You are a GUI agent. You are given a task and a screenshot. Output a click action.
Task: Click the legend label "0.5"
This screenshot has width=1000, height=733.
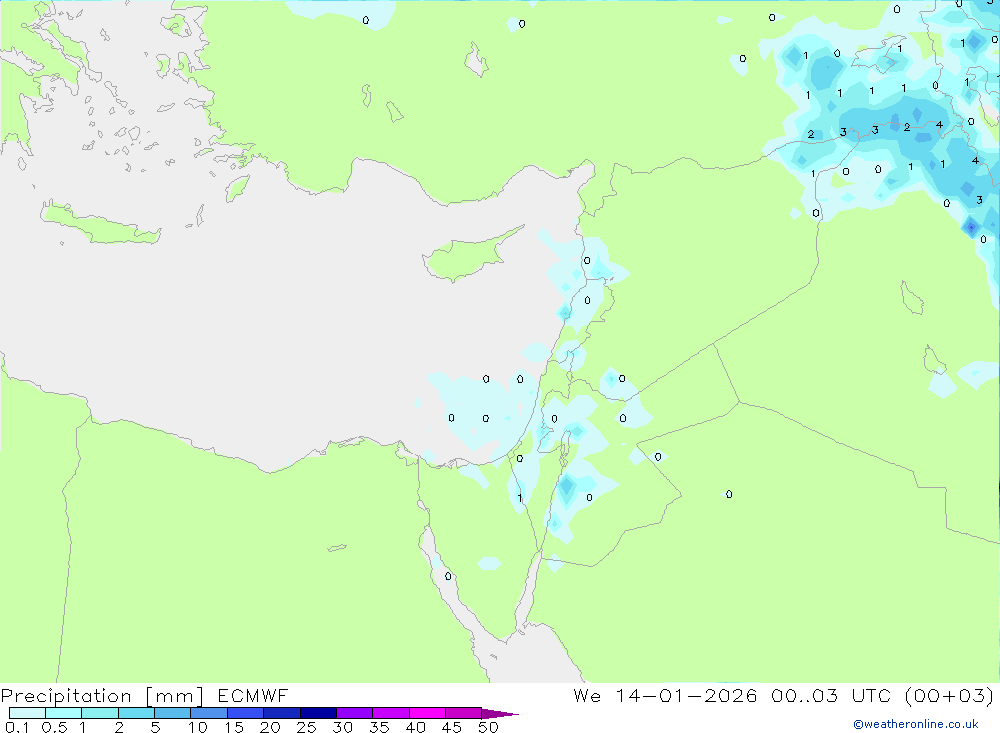click(x=54, y=727)
